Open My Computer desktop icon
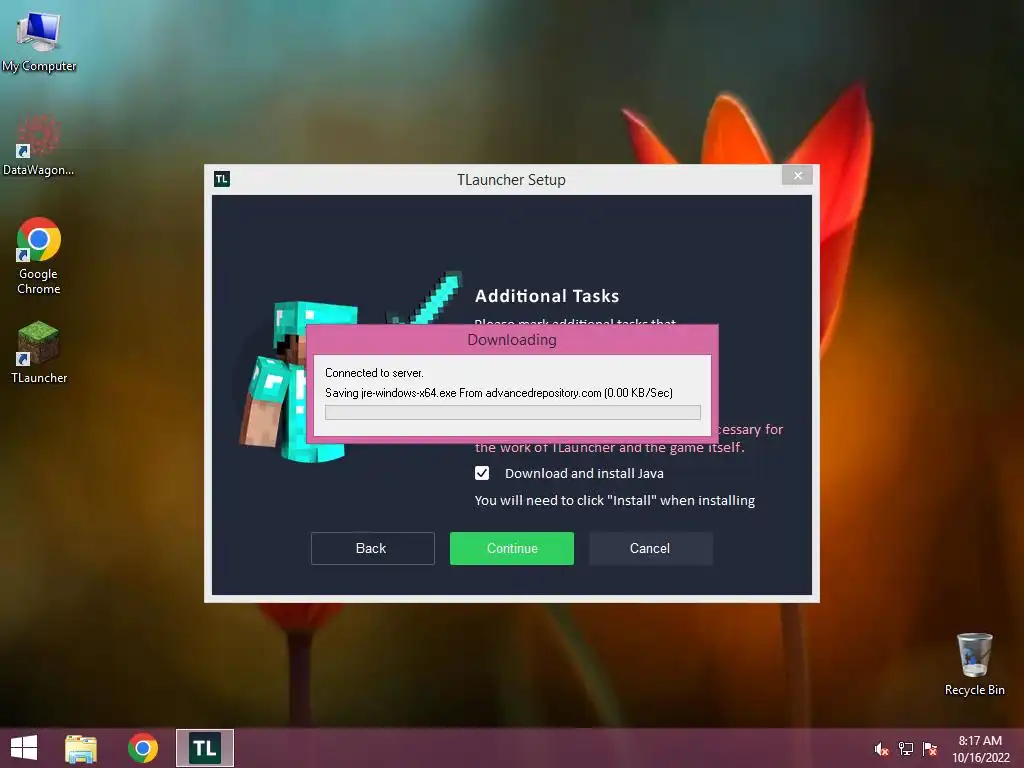The image size is (1024, 768). click(39, 40)
